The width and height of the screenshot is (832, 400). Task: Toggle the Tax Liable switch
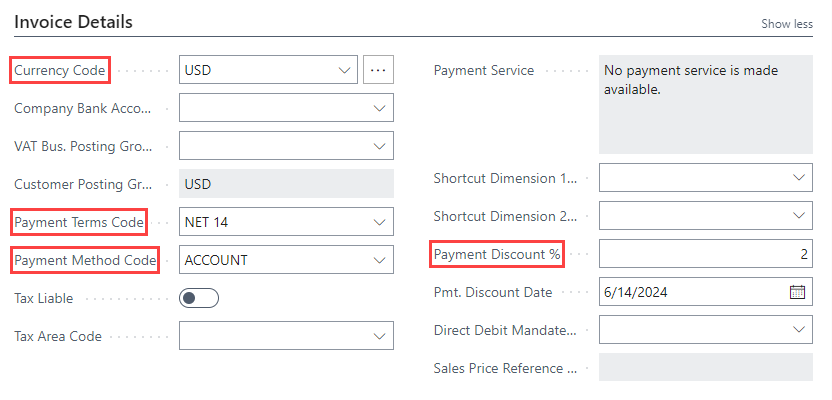tap(198, 298)
